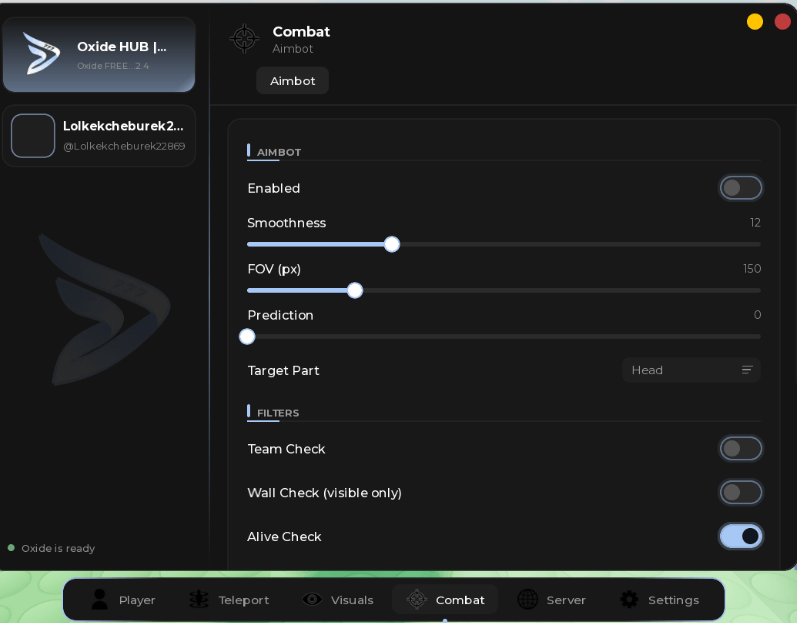The width and height of the screenshot is (797, 623).
Task: Click the red close circle
Action: [783, 22]
